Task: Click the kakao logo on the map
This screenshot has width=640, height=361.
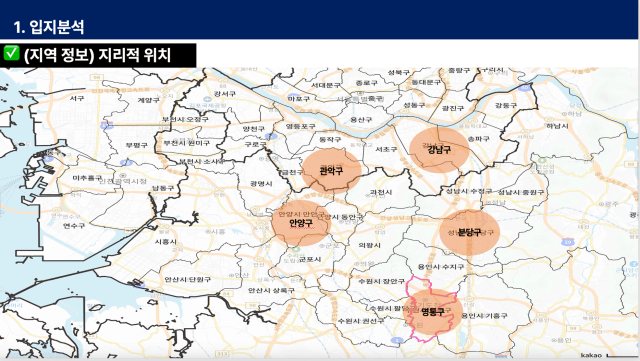Action: pyautogui.click(x=591, y=355)
